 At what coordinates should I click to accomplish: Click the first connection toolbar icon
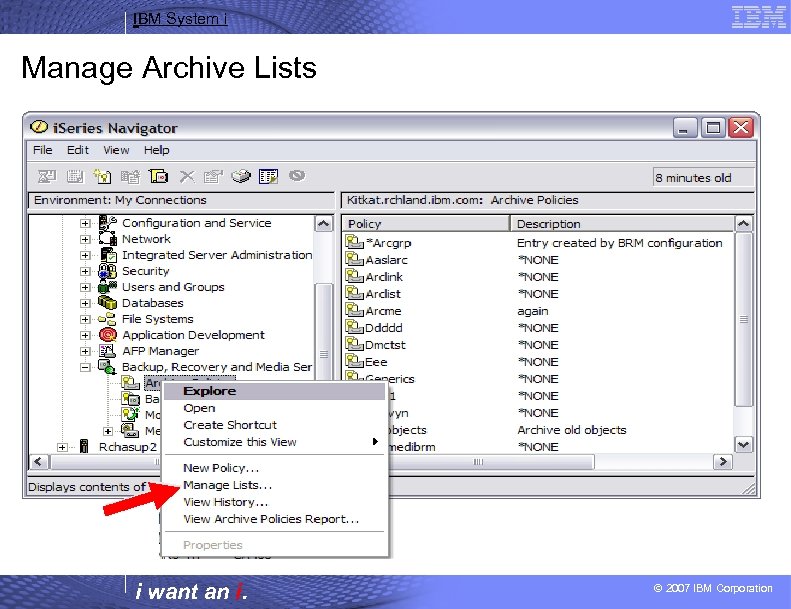(47, 176)
